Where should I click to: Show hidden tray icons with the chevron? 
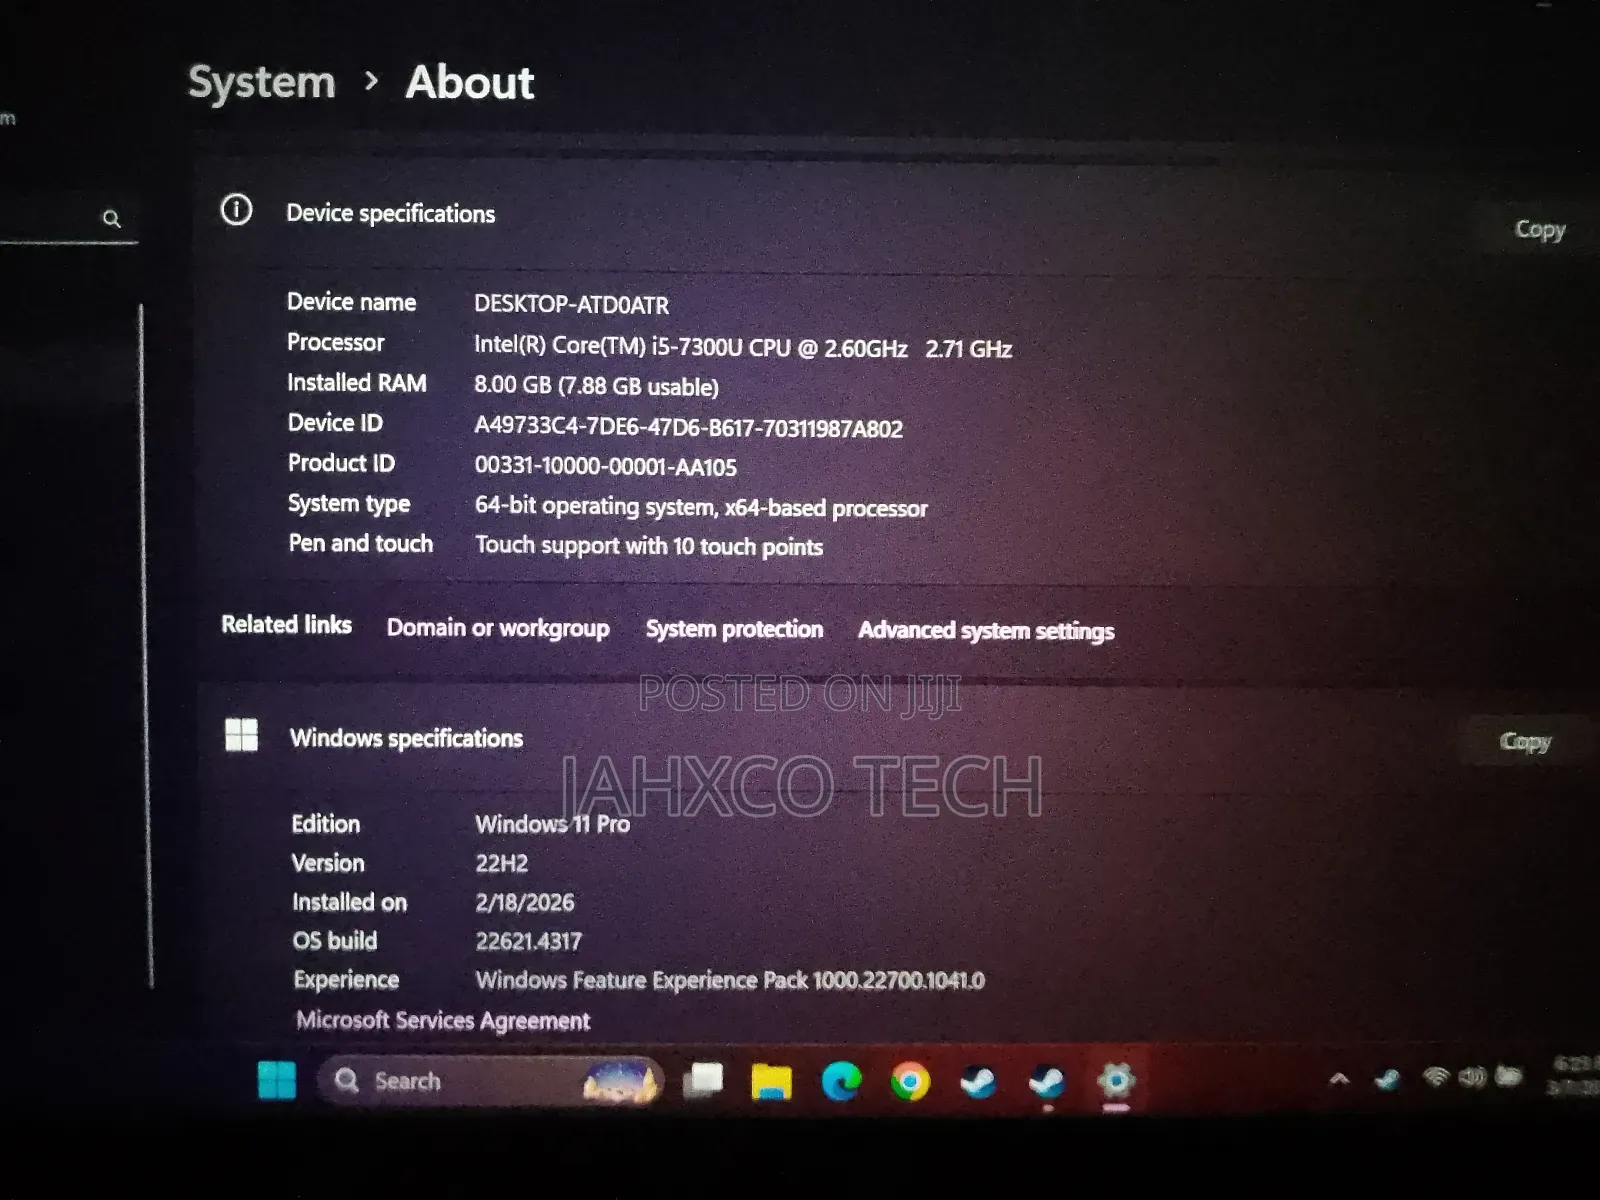(x=1339, y=1079)
